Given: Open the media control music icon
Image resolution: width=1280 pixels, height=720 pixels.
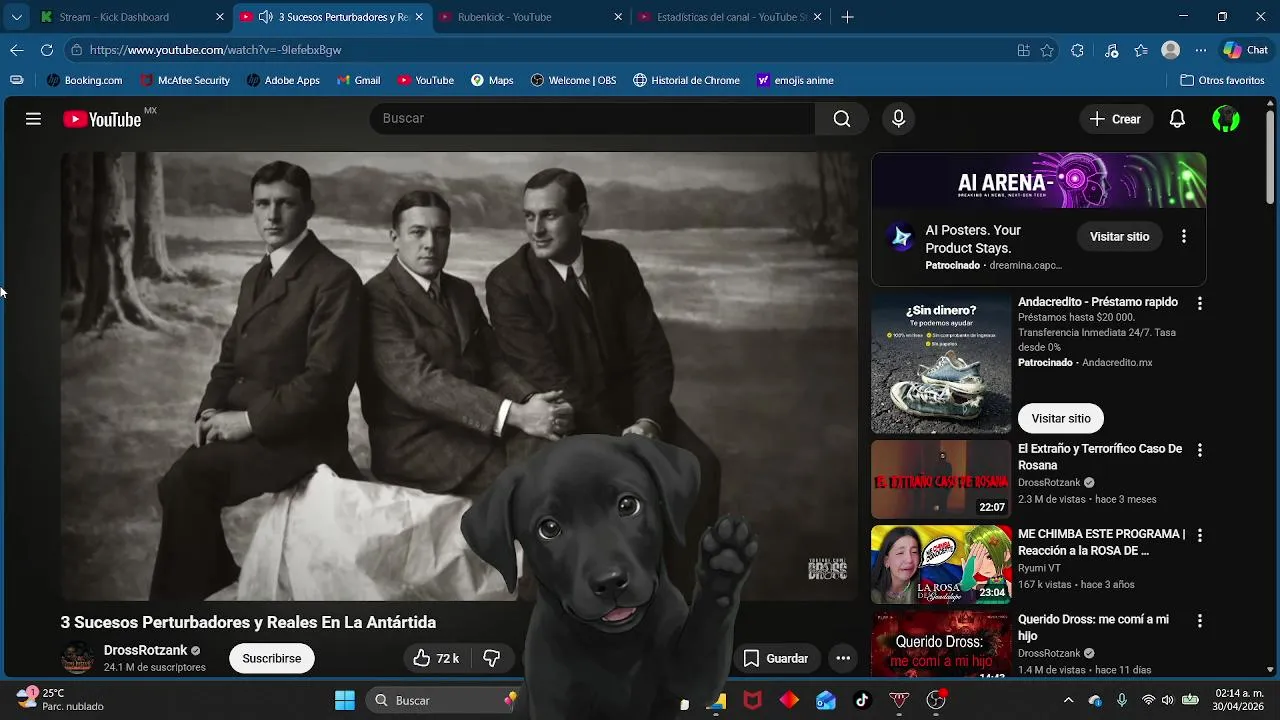Looking at the screenshot, I should pos(1112,50).
